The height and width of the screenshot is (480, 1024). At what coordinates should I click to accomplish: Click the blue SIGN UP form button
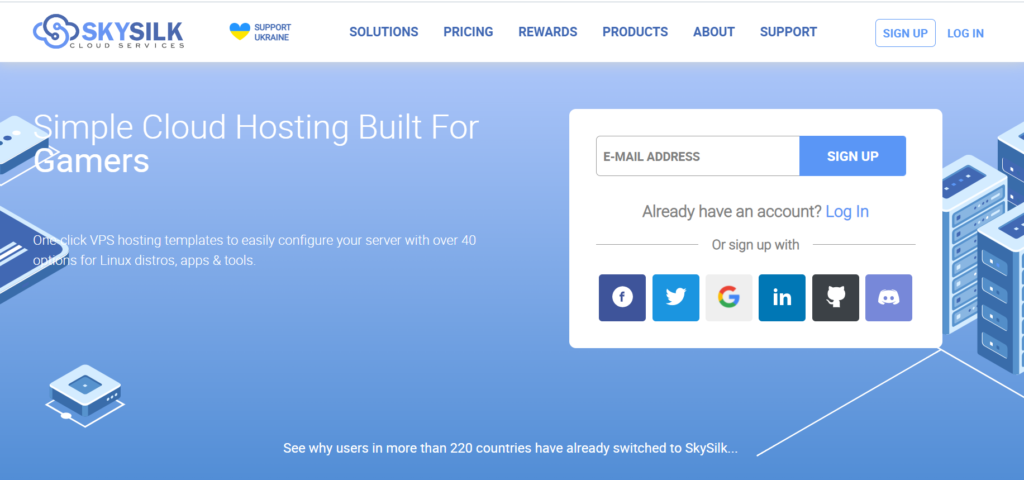coord(853,156)
